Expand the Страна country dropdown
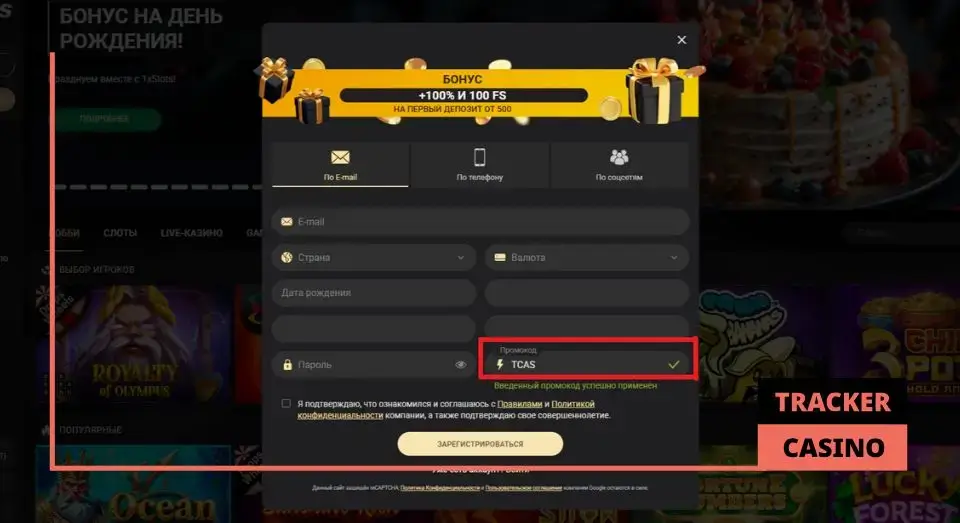Image resolution: width=960 pixels, height=523 pixels. 373,257
